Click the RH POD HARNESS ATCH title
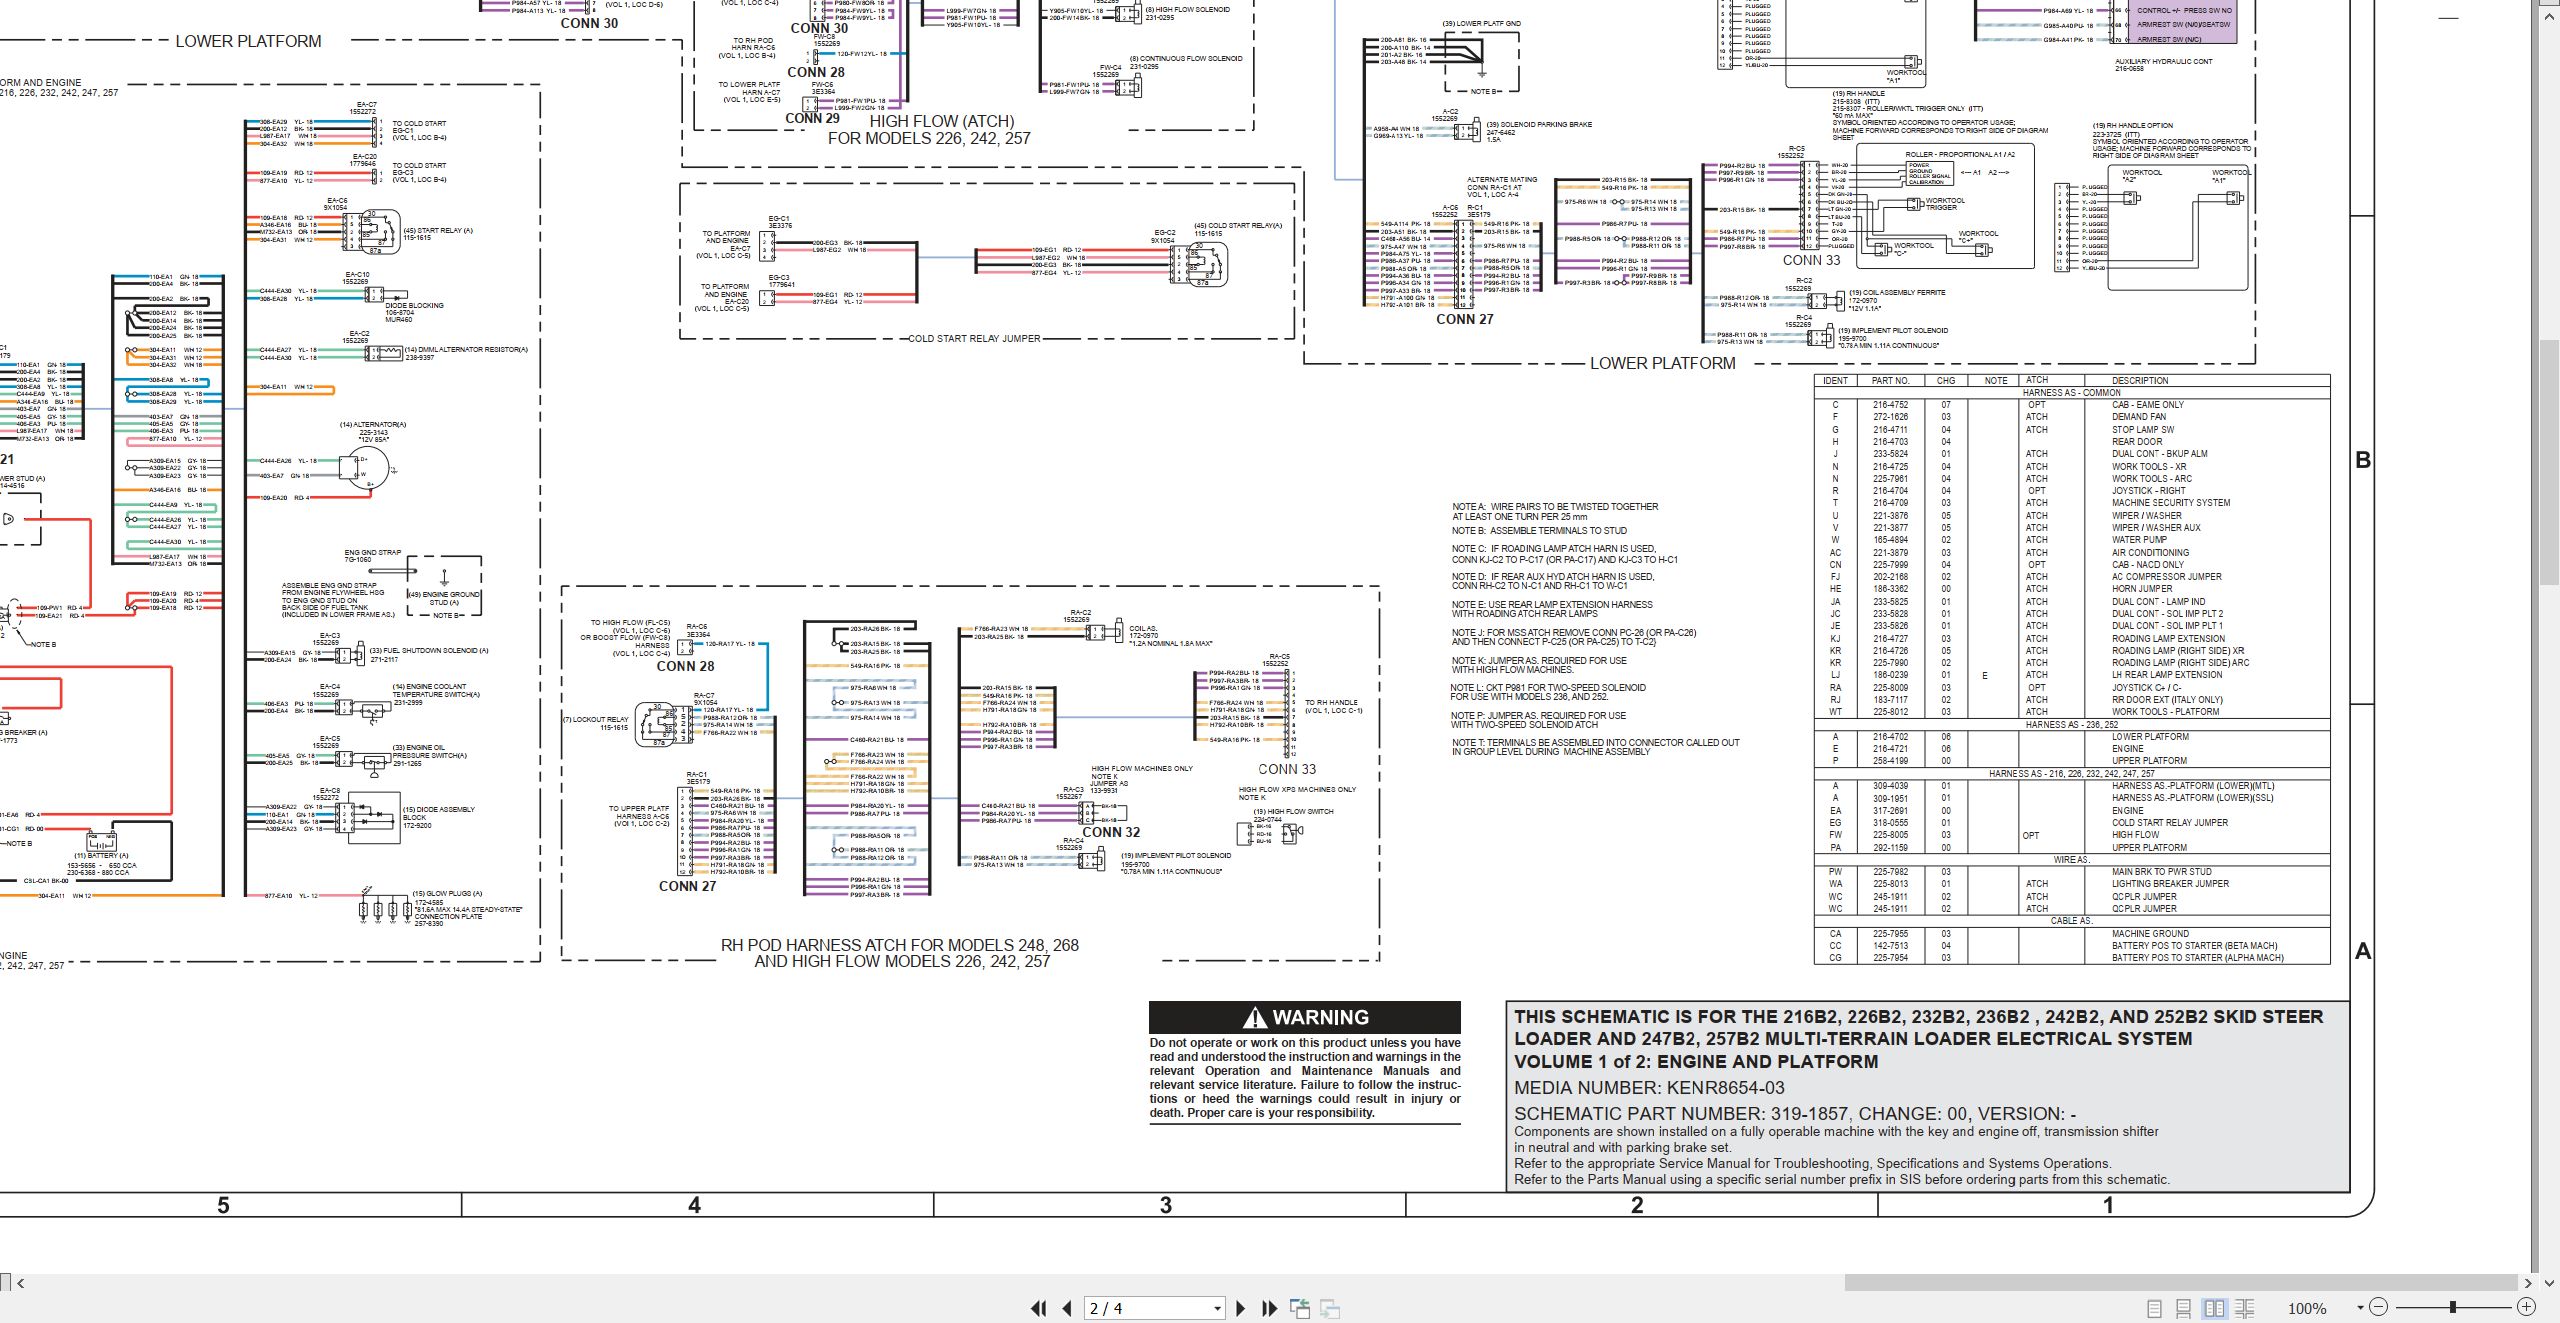The height and width of the screenshot is (1323, 2560). (900, 953)
